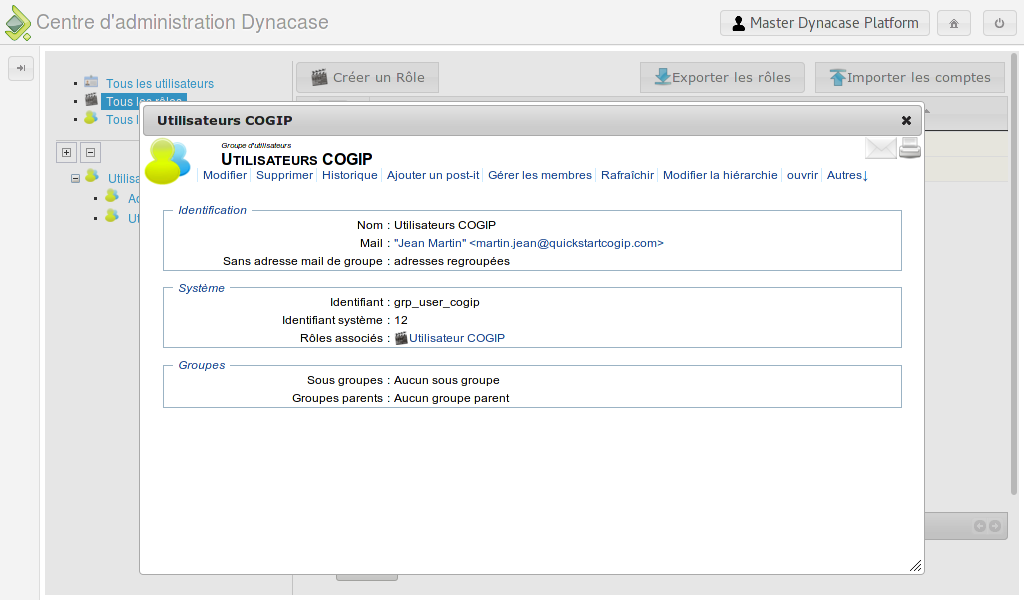Open Master Dynacase Platform user button

[x=825, y=24]
